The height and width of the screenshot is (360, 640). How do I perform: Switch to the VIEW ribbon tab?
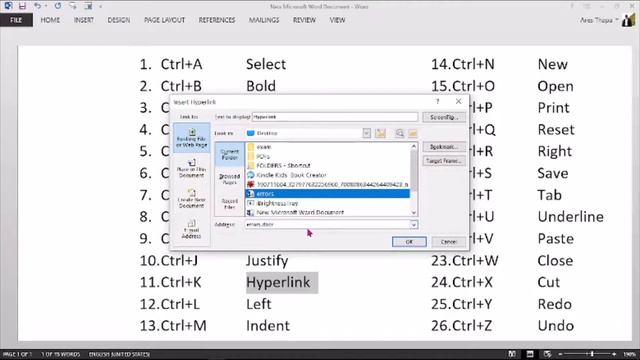click(x=337, y=20)
